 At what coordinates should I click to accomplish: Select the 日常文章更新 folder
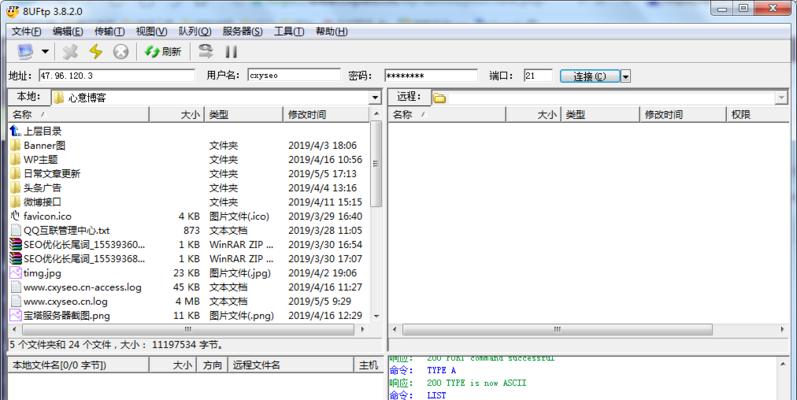(x=45, y=174)
